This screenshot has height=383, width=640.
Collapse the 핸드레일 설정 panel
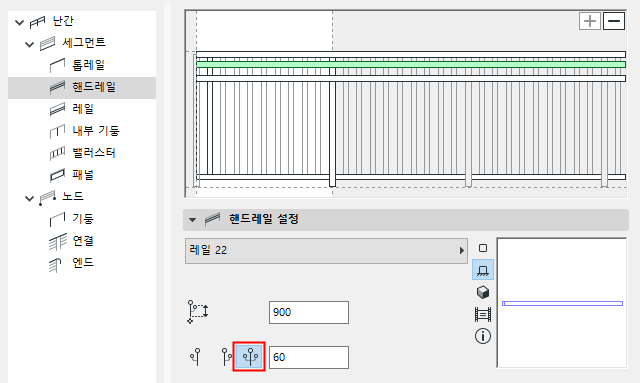point(192,220)
